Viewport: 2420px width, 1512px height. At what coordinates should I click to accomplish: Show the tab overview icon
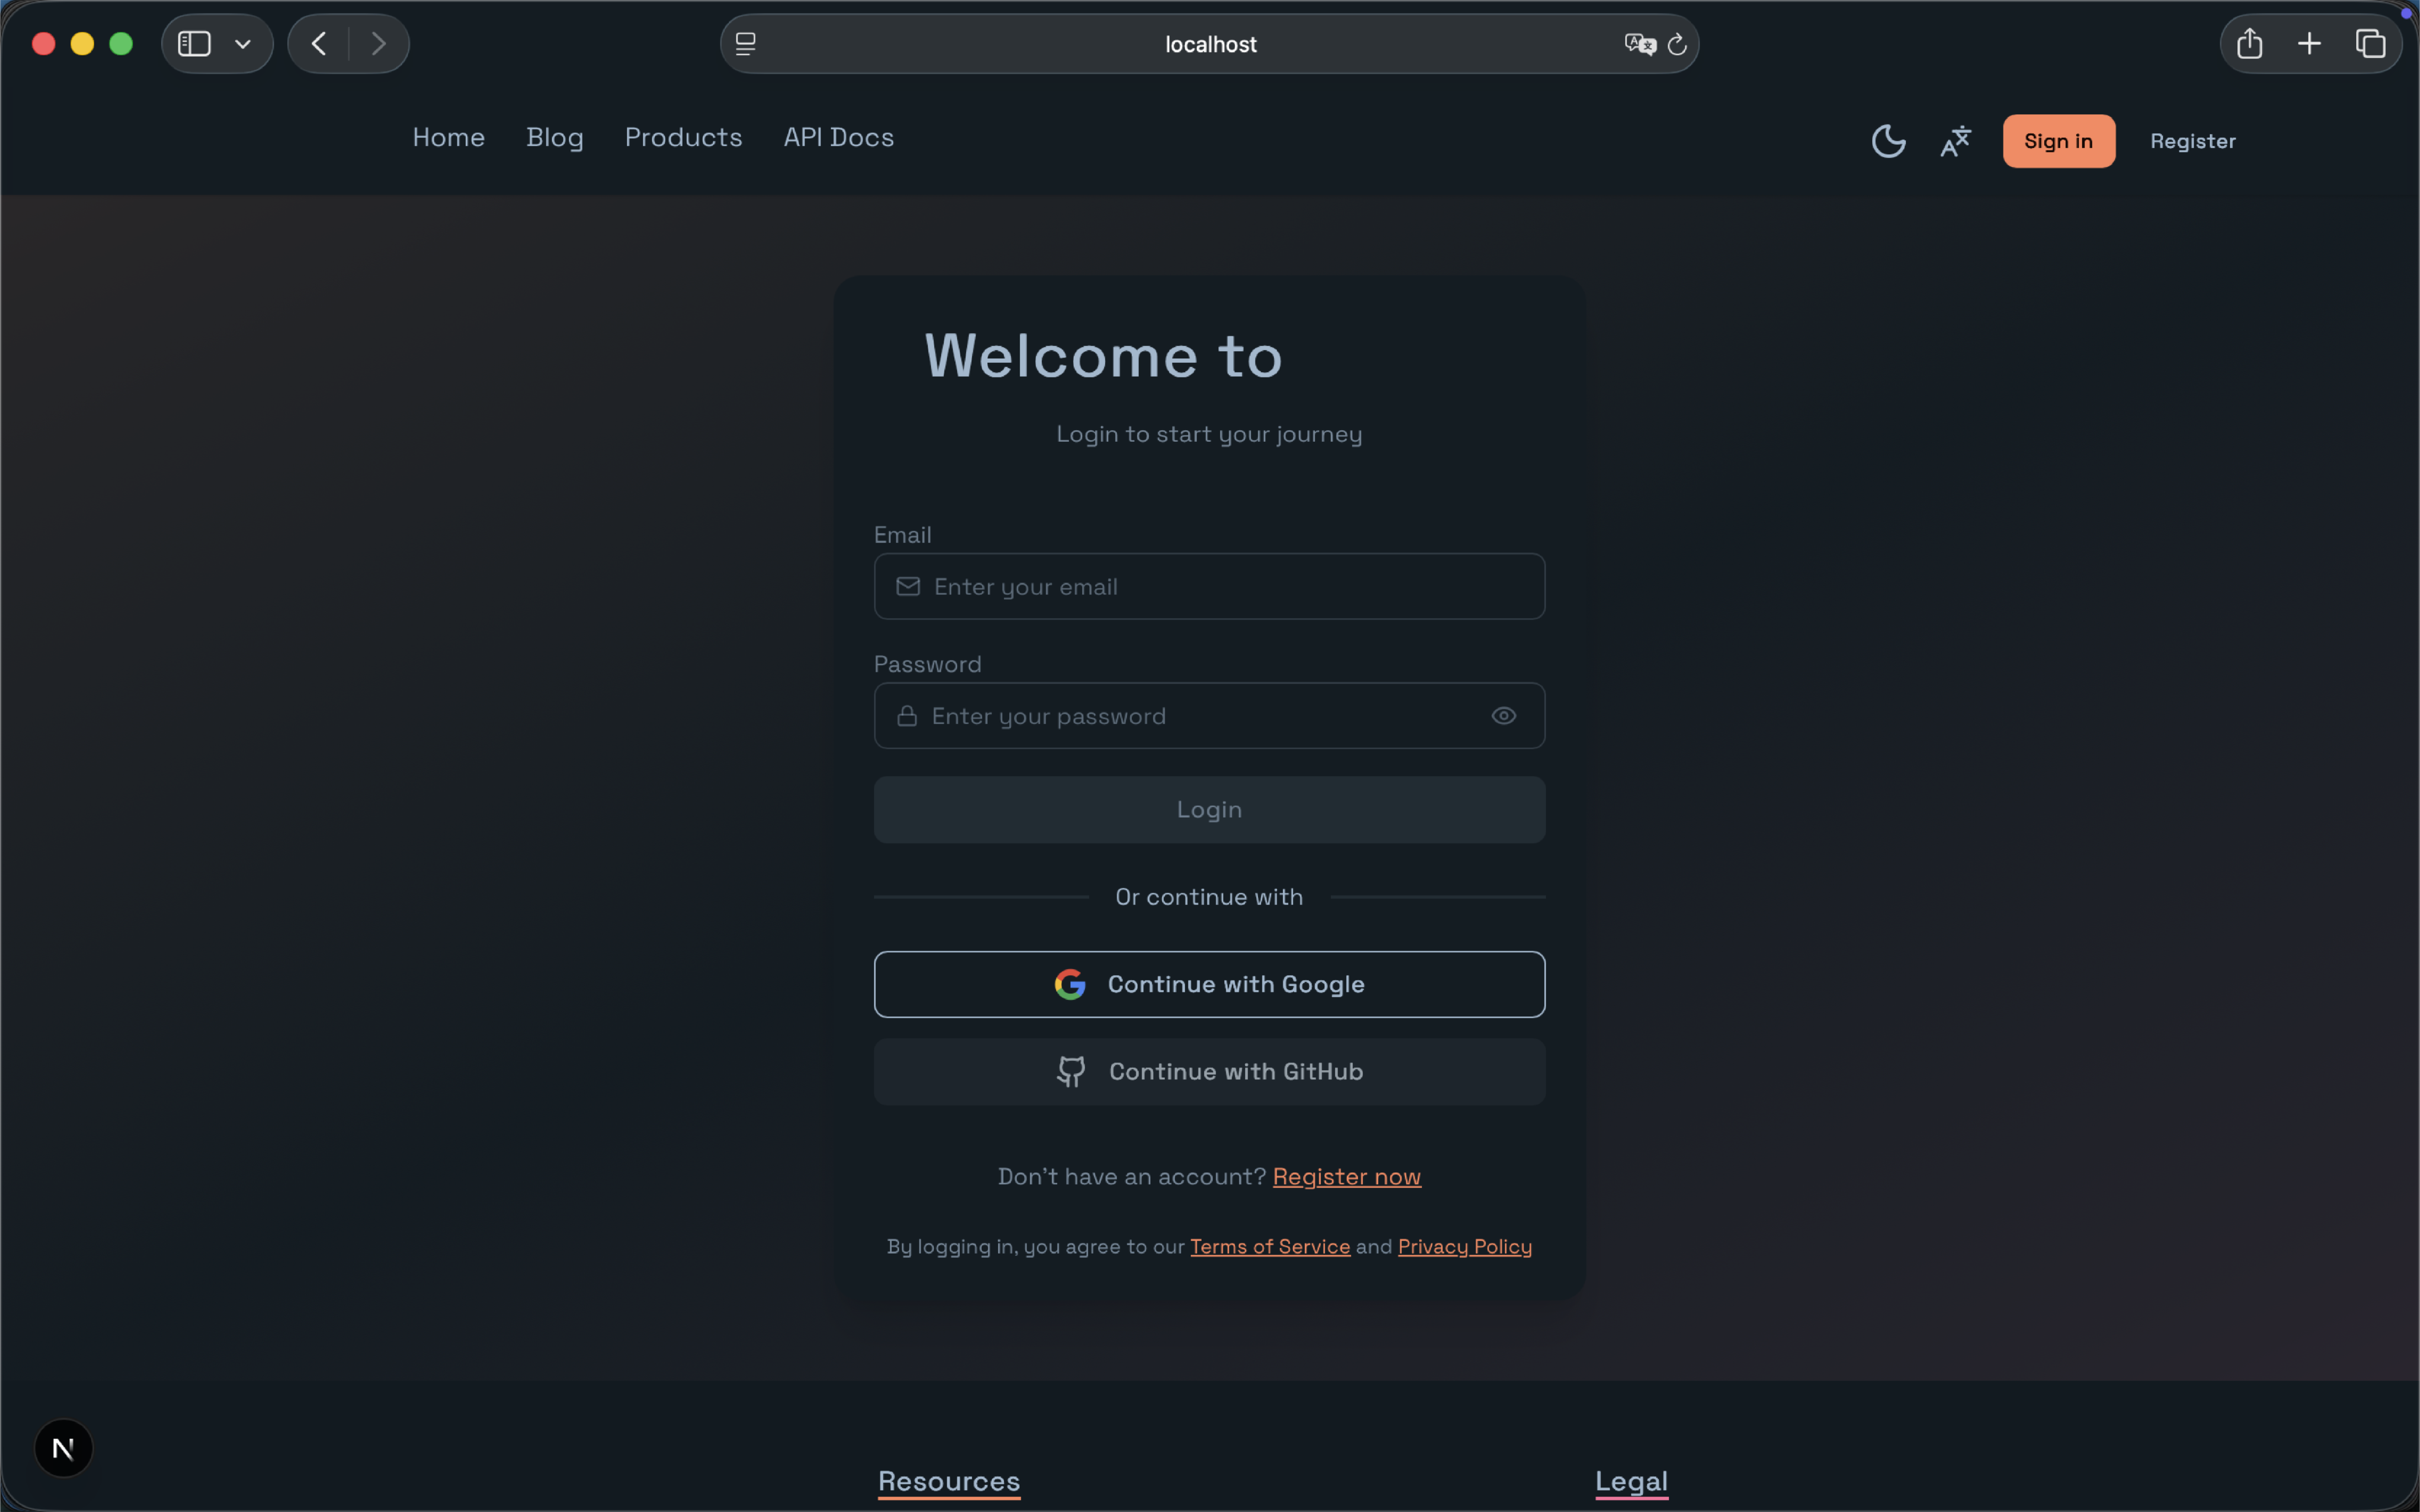pyautogui.click(x=2370, y=44)
